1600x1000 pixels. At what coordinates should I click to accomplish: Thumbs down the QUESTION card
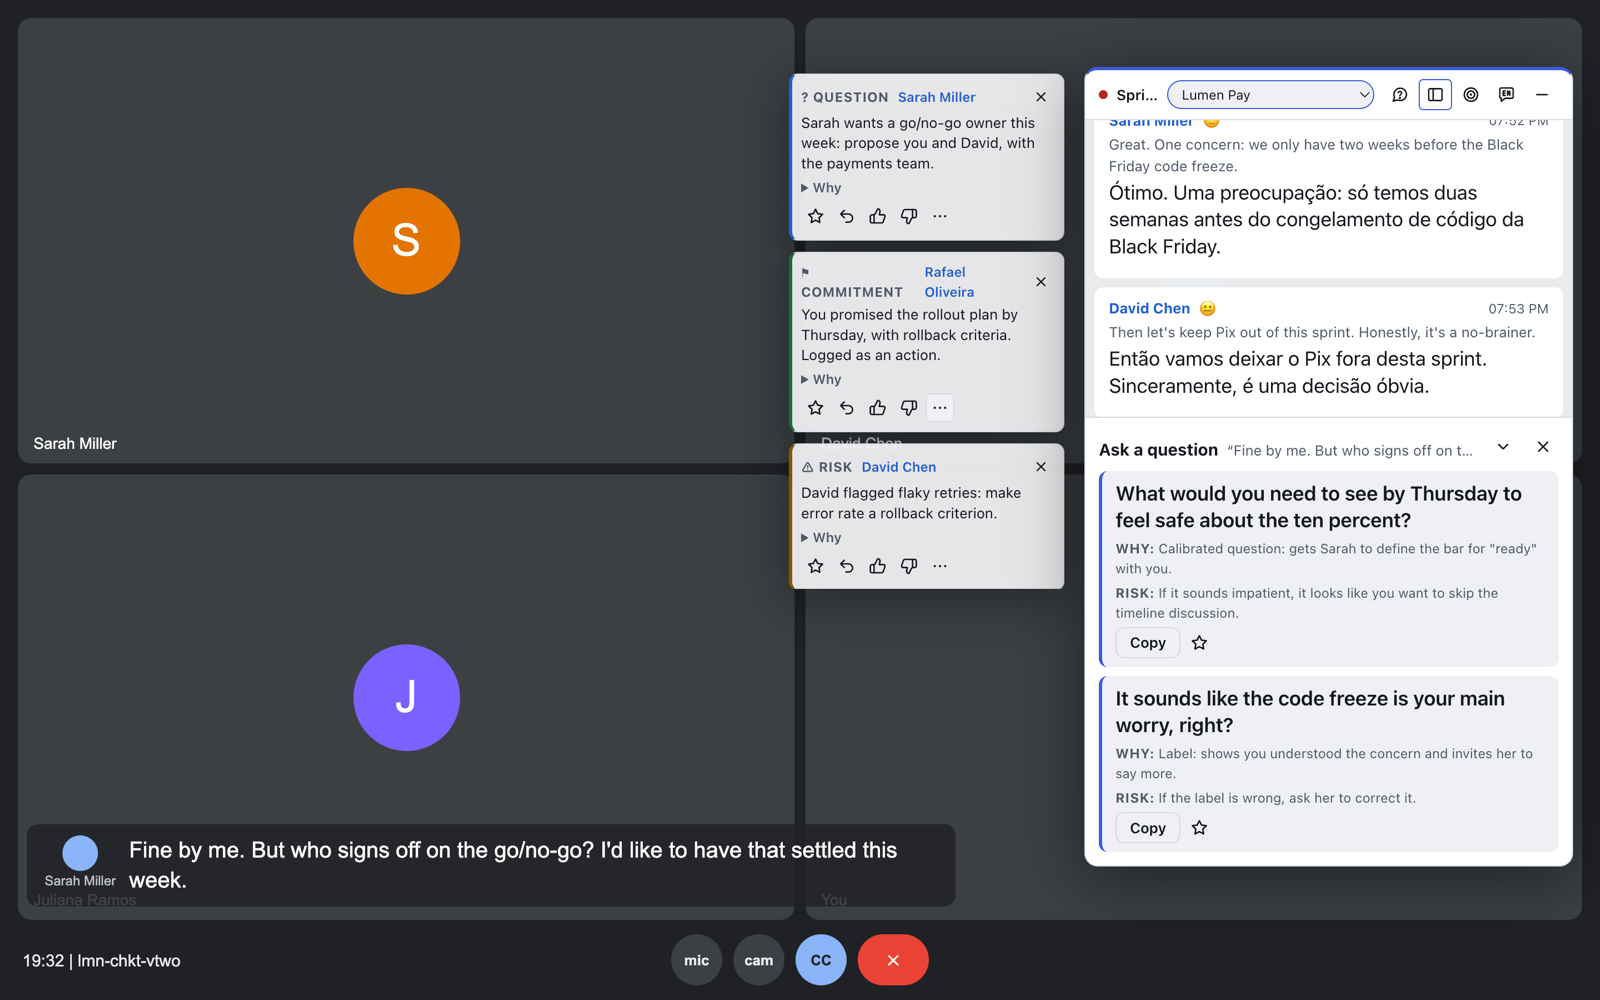(x=909, y=216)
